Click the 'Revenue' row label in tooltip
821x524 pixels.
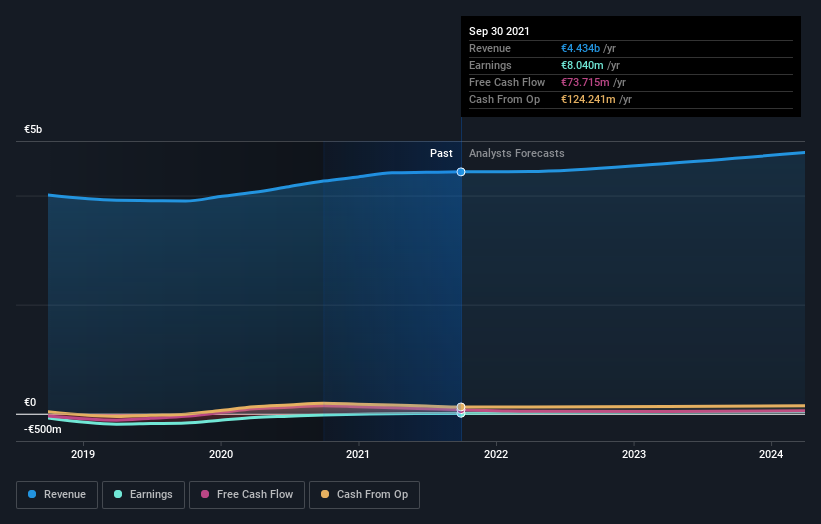click(x=490, y=48)
